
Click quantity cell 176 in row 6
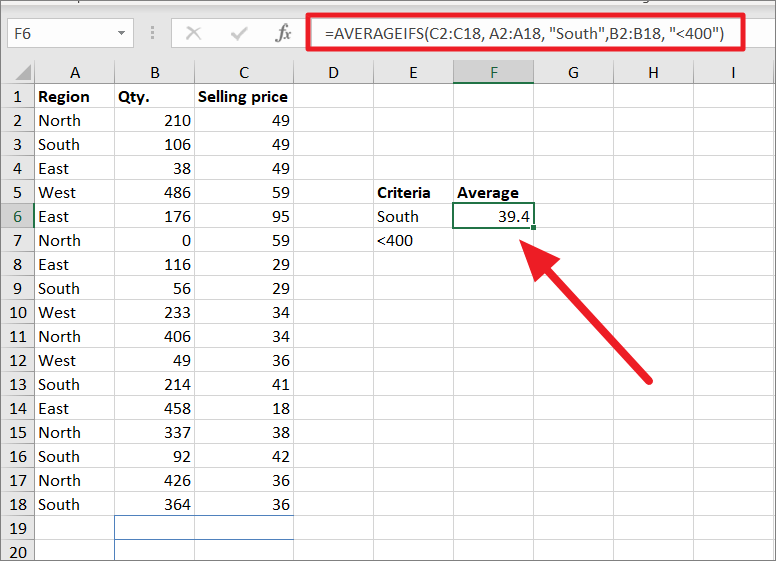click(x=154, y=216)
